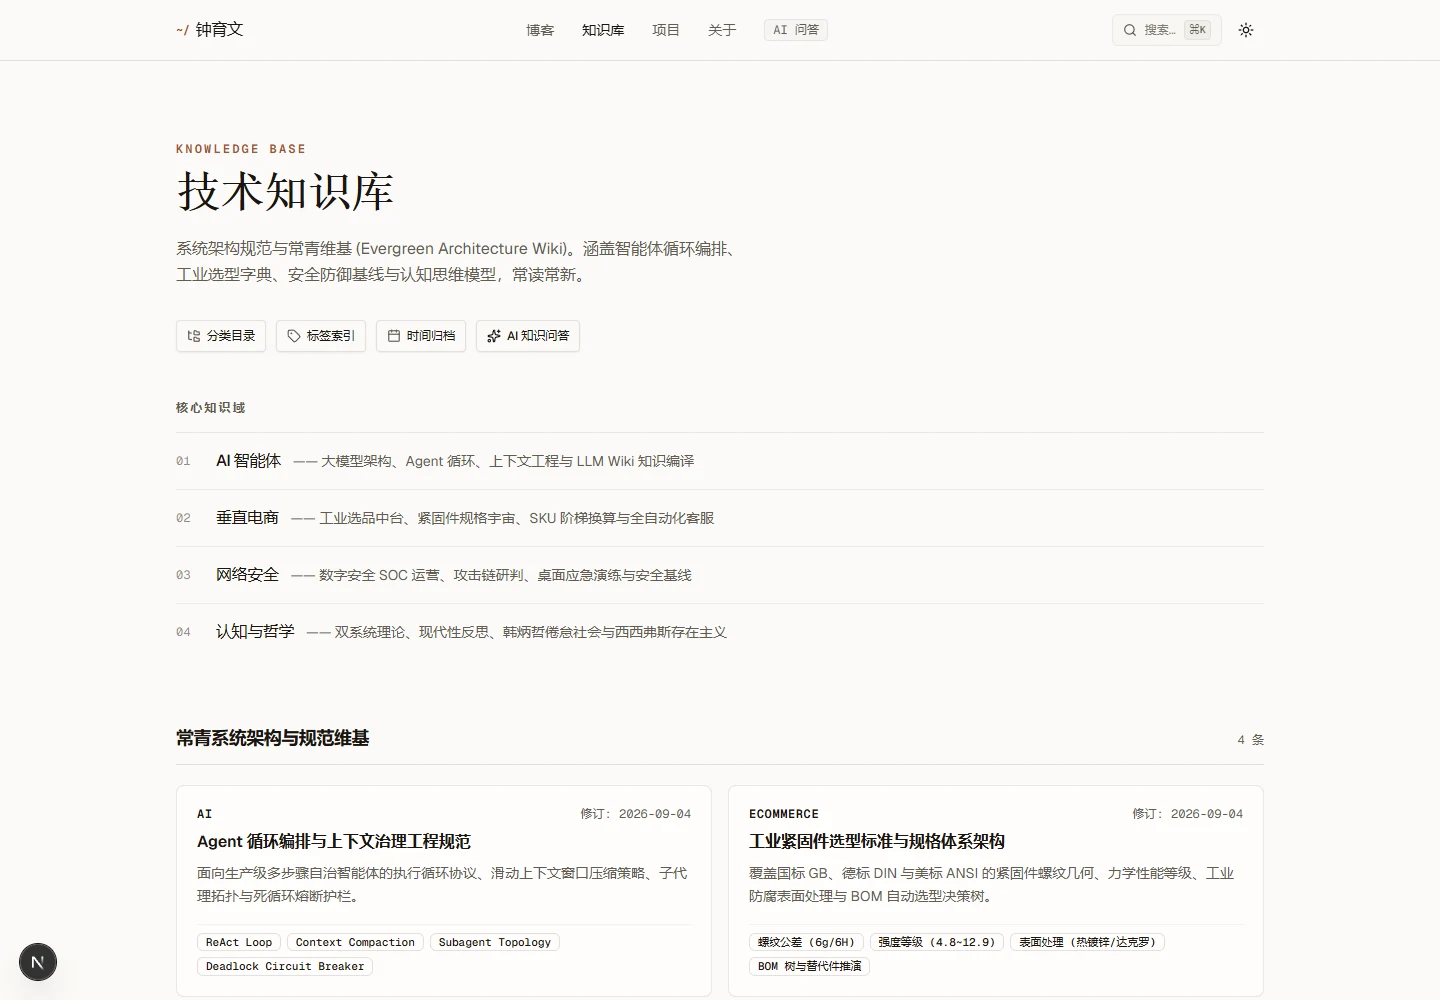1440x1000 pixels.
Task: Click the 钟育文 site logo link
Action: (210, 30)
